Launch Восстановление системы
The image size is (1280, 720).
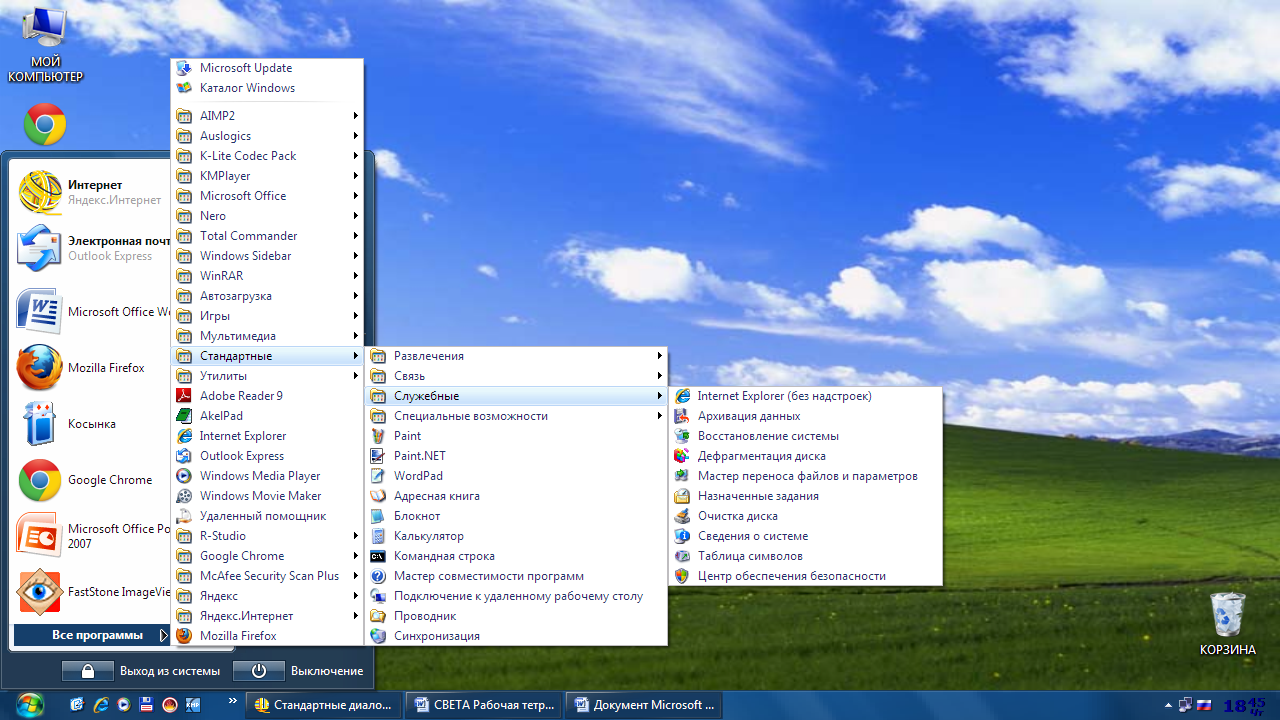click(x=805, y=436)
